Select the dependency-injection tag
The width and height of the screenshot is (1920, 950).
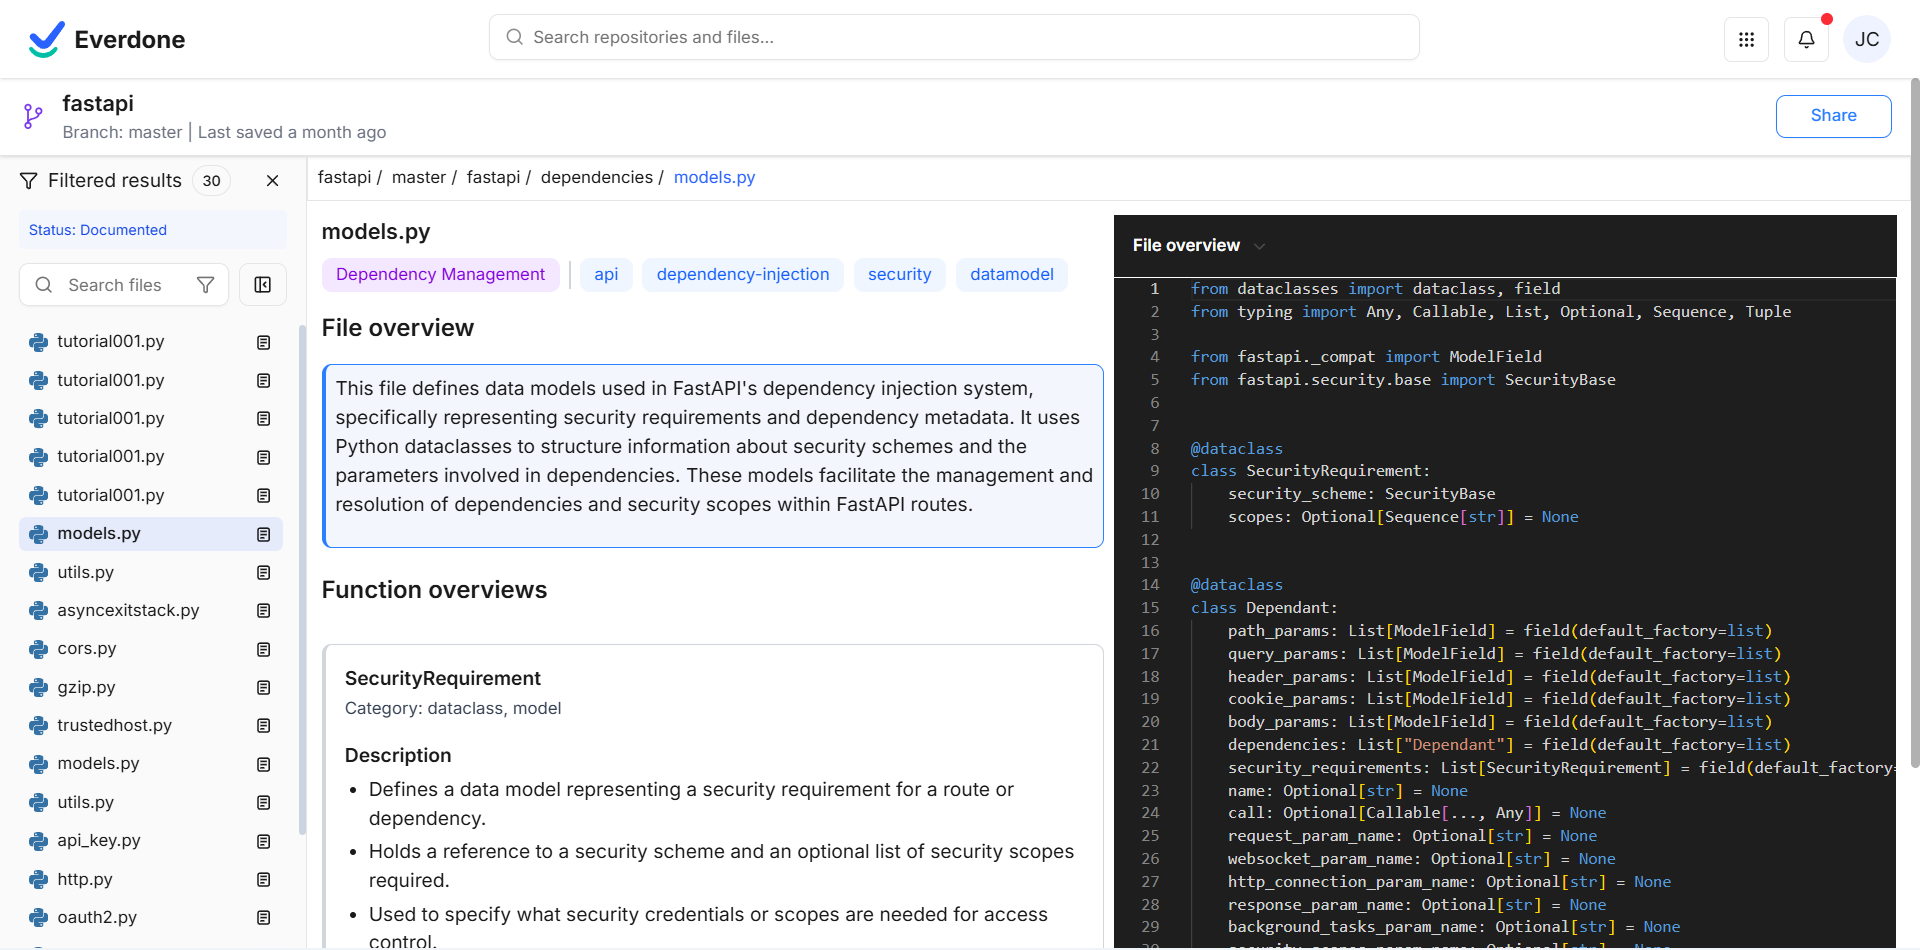click(x=742, y=275)
